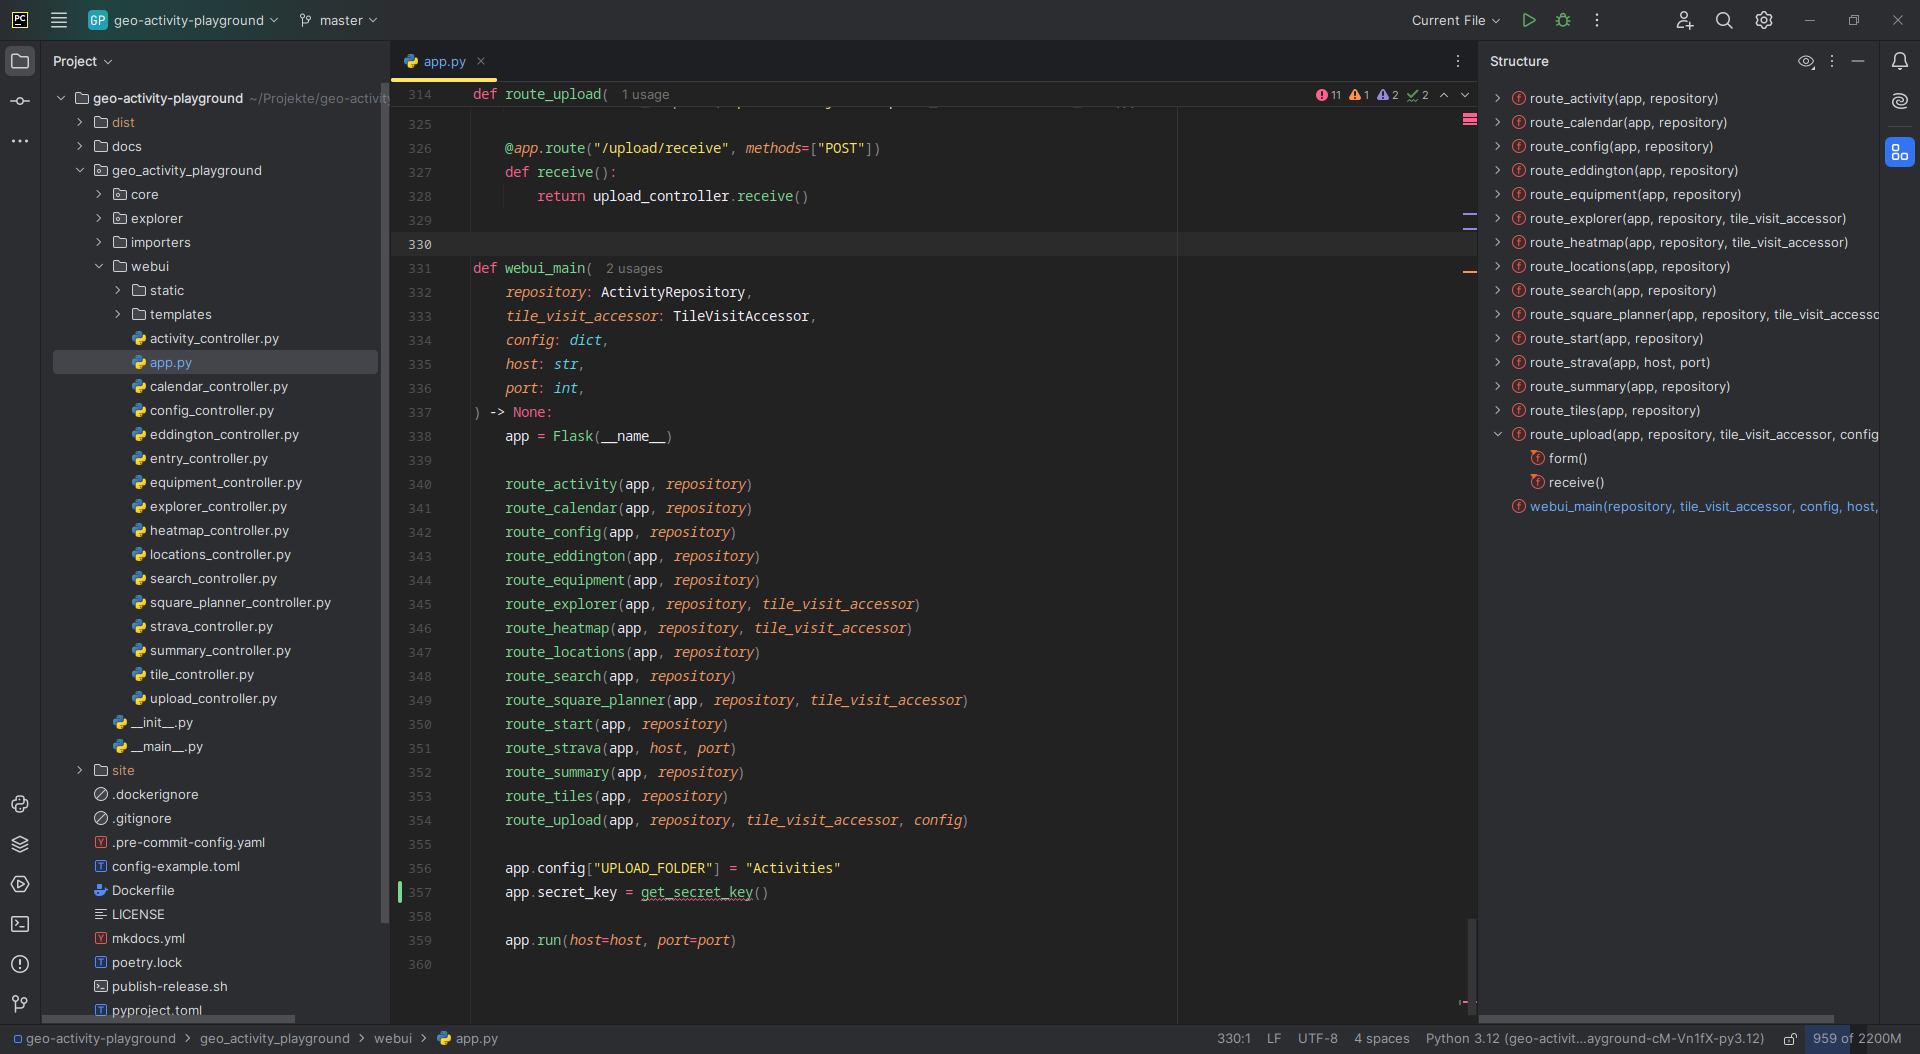Screen dimensions: 1920x1054
Task: Open Search Everywhere magnifier
Action: (x=1724, y=20)
